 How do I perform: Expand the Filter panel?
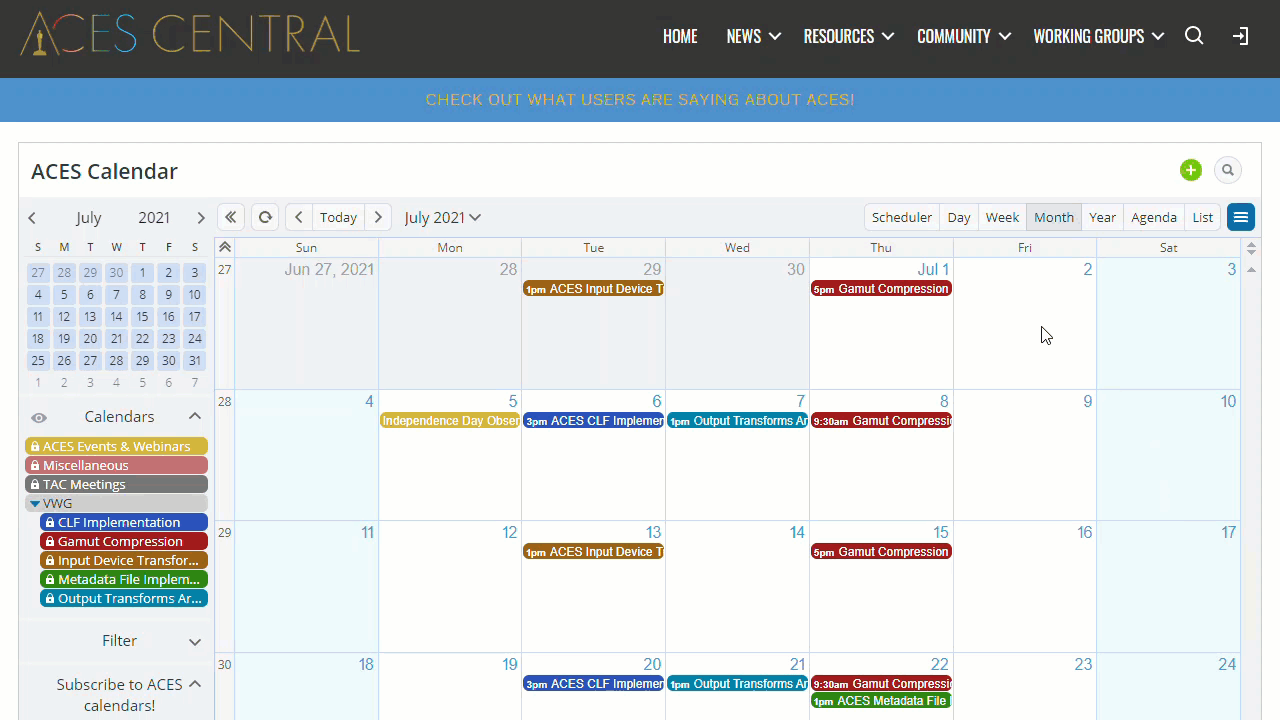195,641
